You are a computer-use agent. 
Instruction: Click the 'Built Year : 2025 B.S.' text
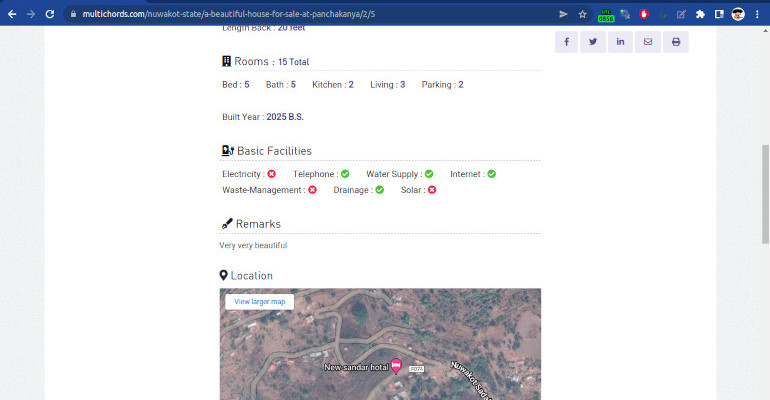[263, 117]
